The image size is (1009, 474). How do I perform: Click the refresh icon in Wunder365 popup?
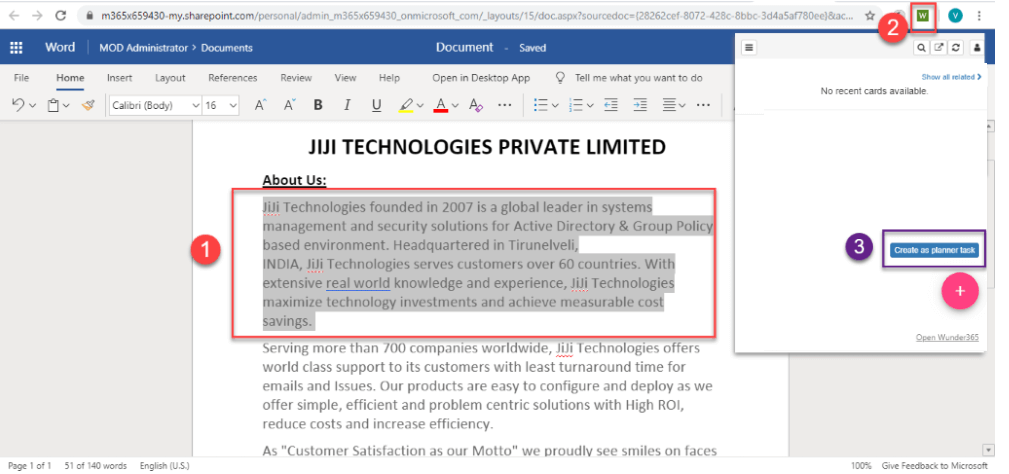tap(957, 47)
